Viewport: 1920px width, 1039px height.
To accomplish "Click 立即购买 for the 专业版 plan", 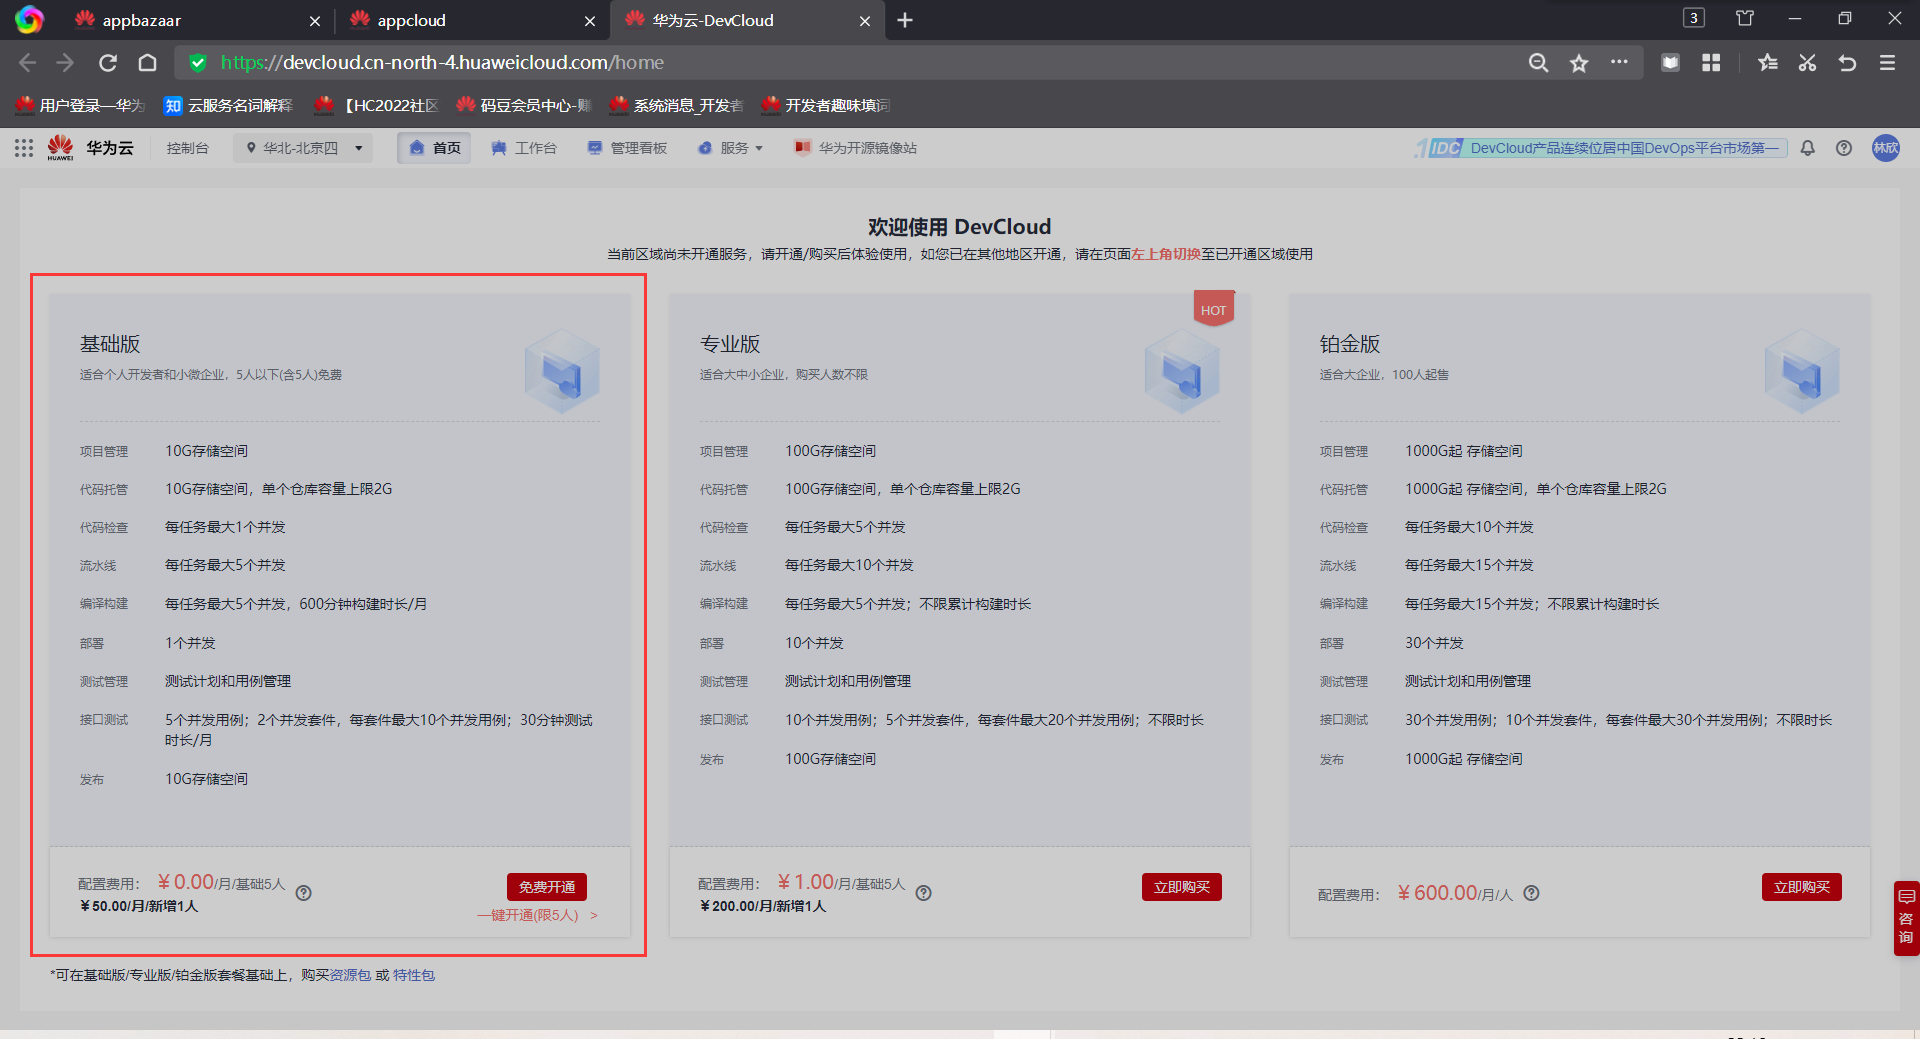I will click(1182, 887).
